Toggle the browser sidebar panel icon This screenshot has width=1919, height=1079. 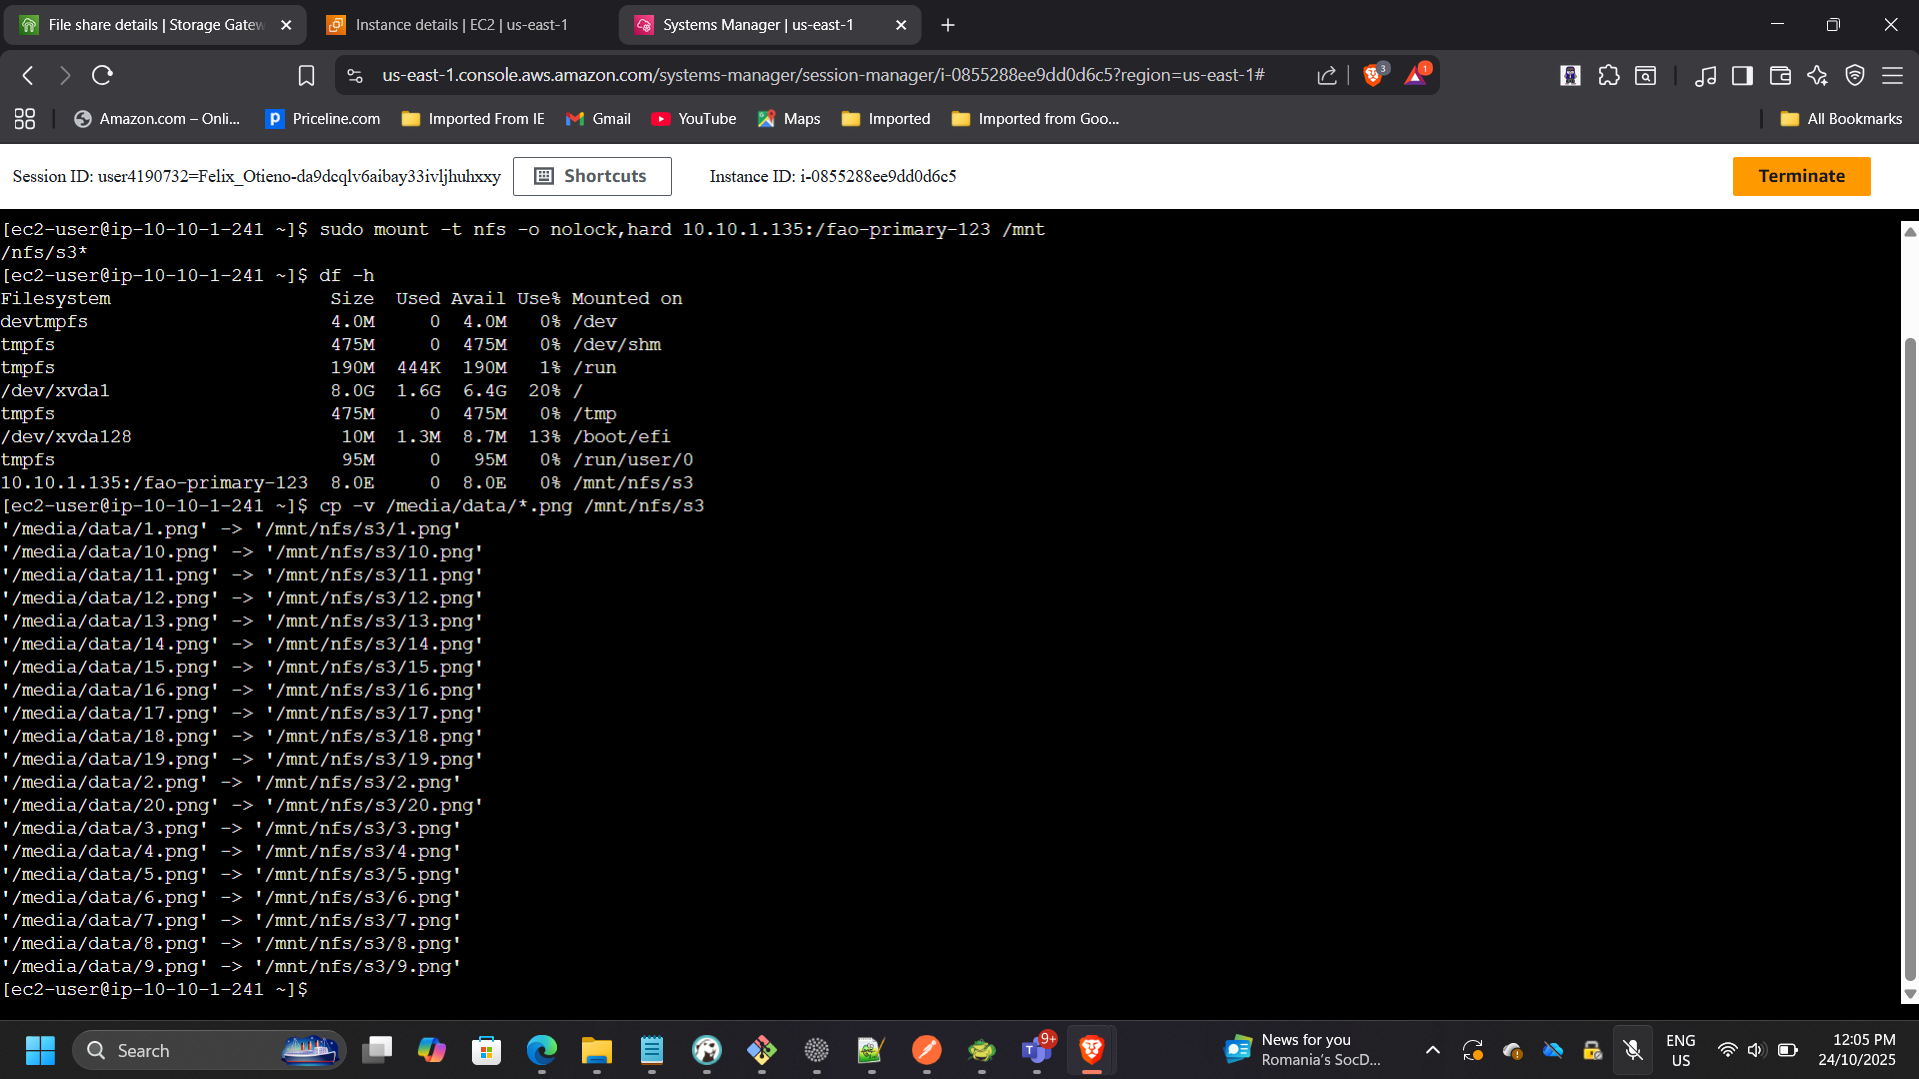(1742, 74)
